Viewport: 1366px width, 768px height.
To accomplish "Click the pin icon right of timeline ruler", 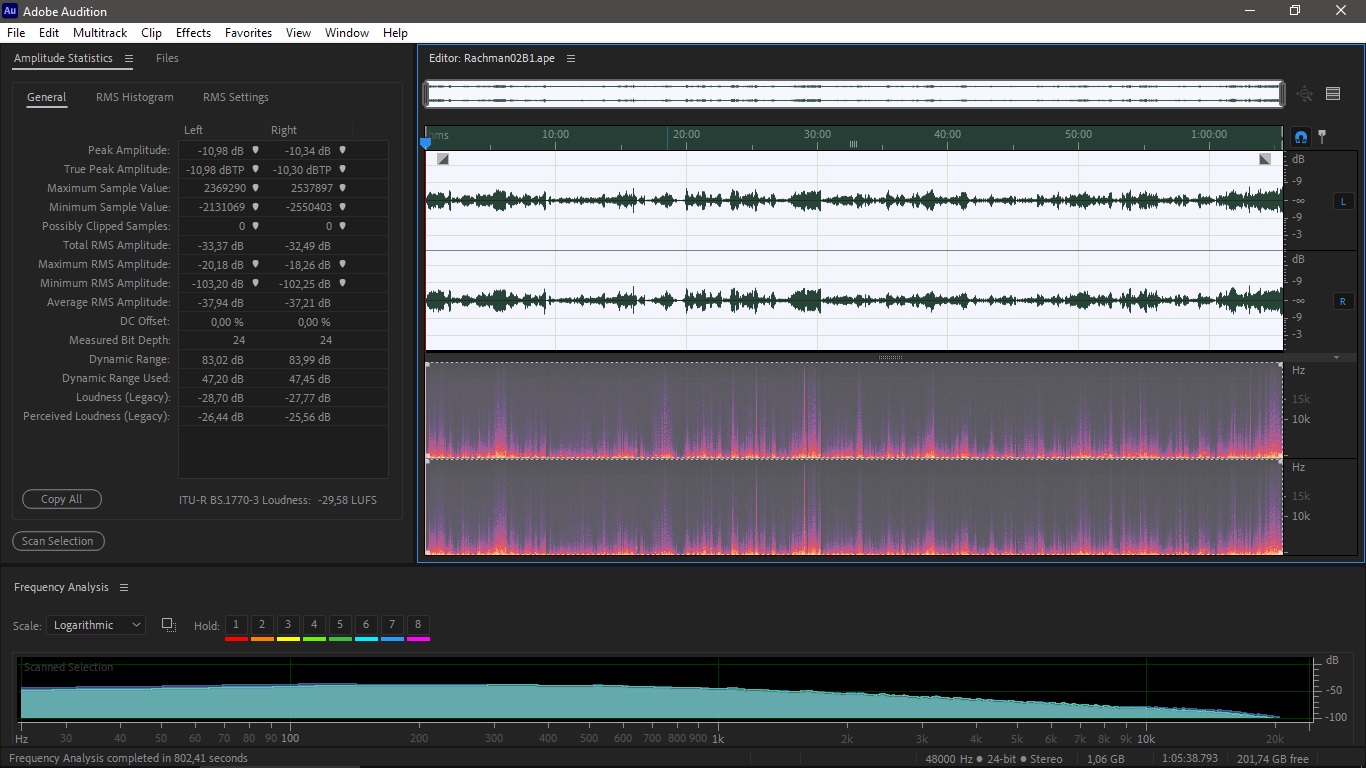I will tap(1322, 136).
